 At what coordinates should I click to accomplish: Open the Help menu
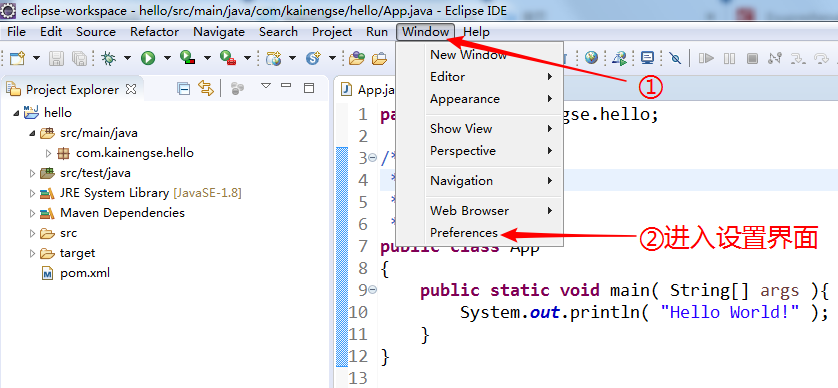coord(476,32)
